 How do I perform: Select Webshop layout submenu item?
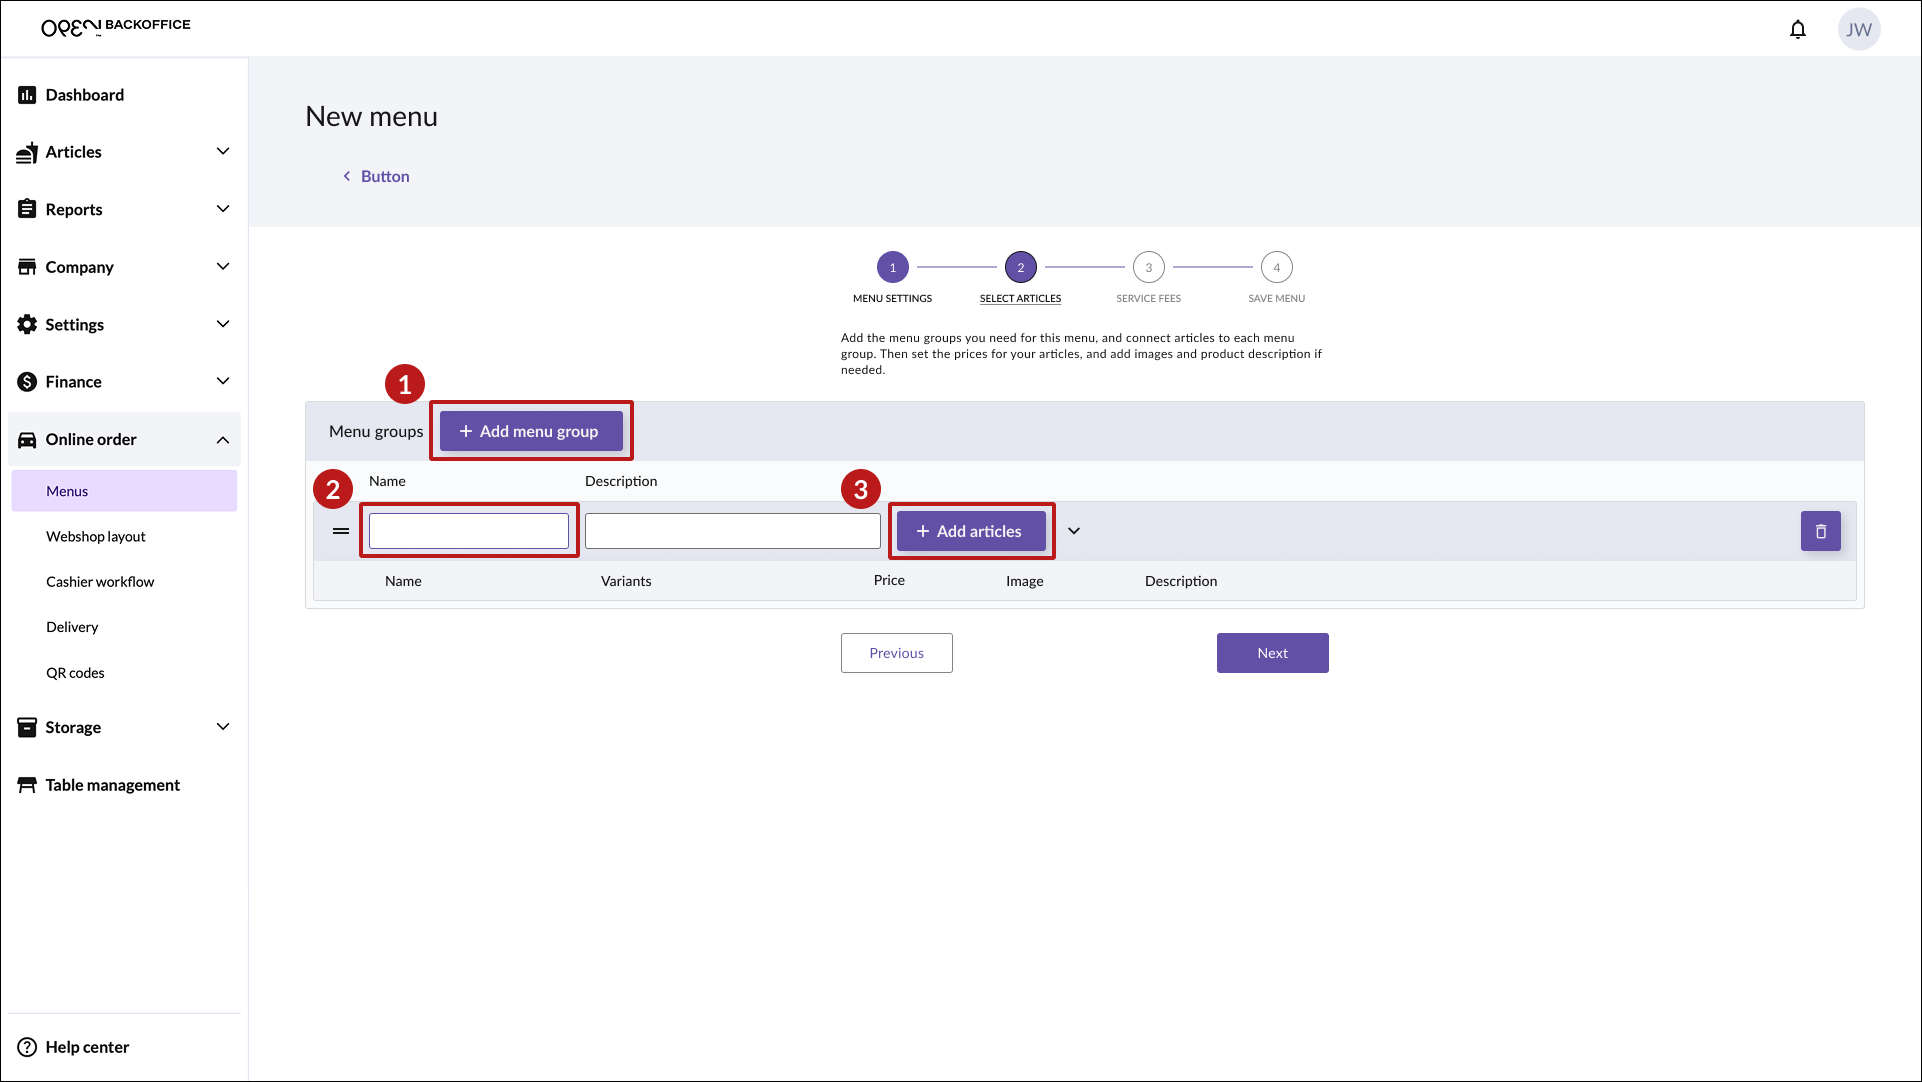click(96, 537)
